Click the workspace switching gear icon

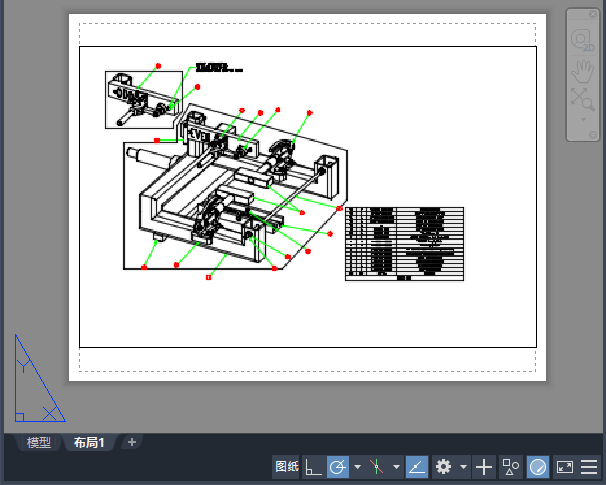[443, 467]
